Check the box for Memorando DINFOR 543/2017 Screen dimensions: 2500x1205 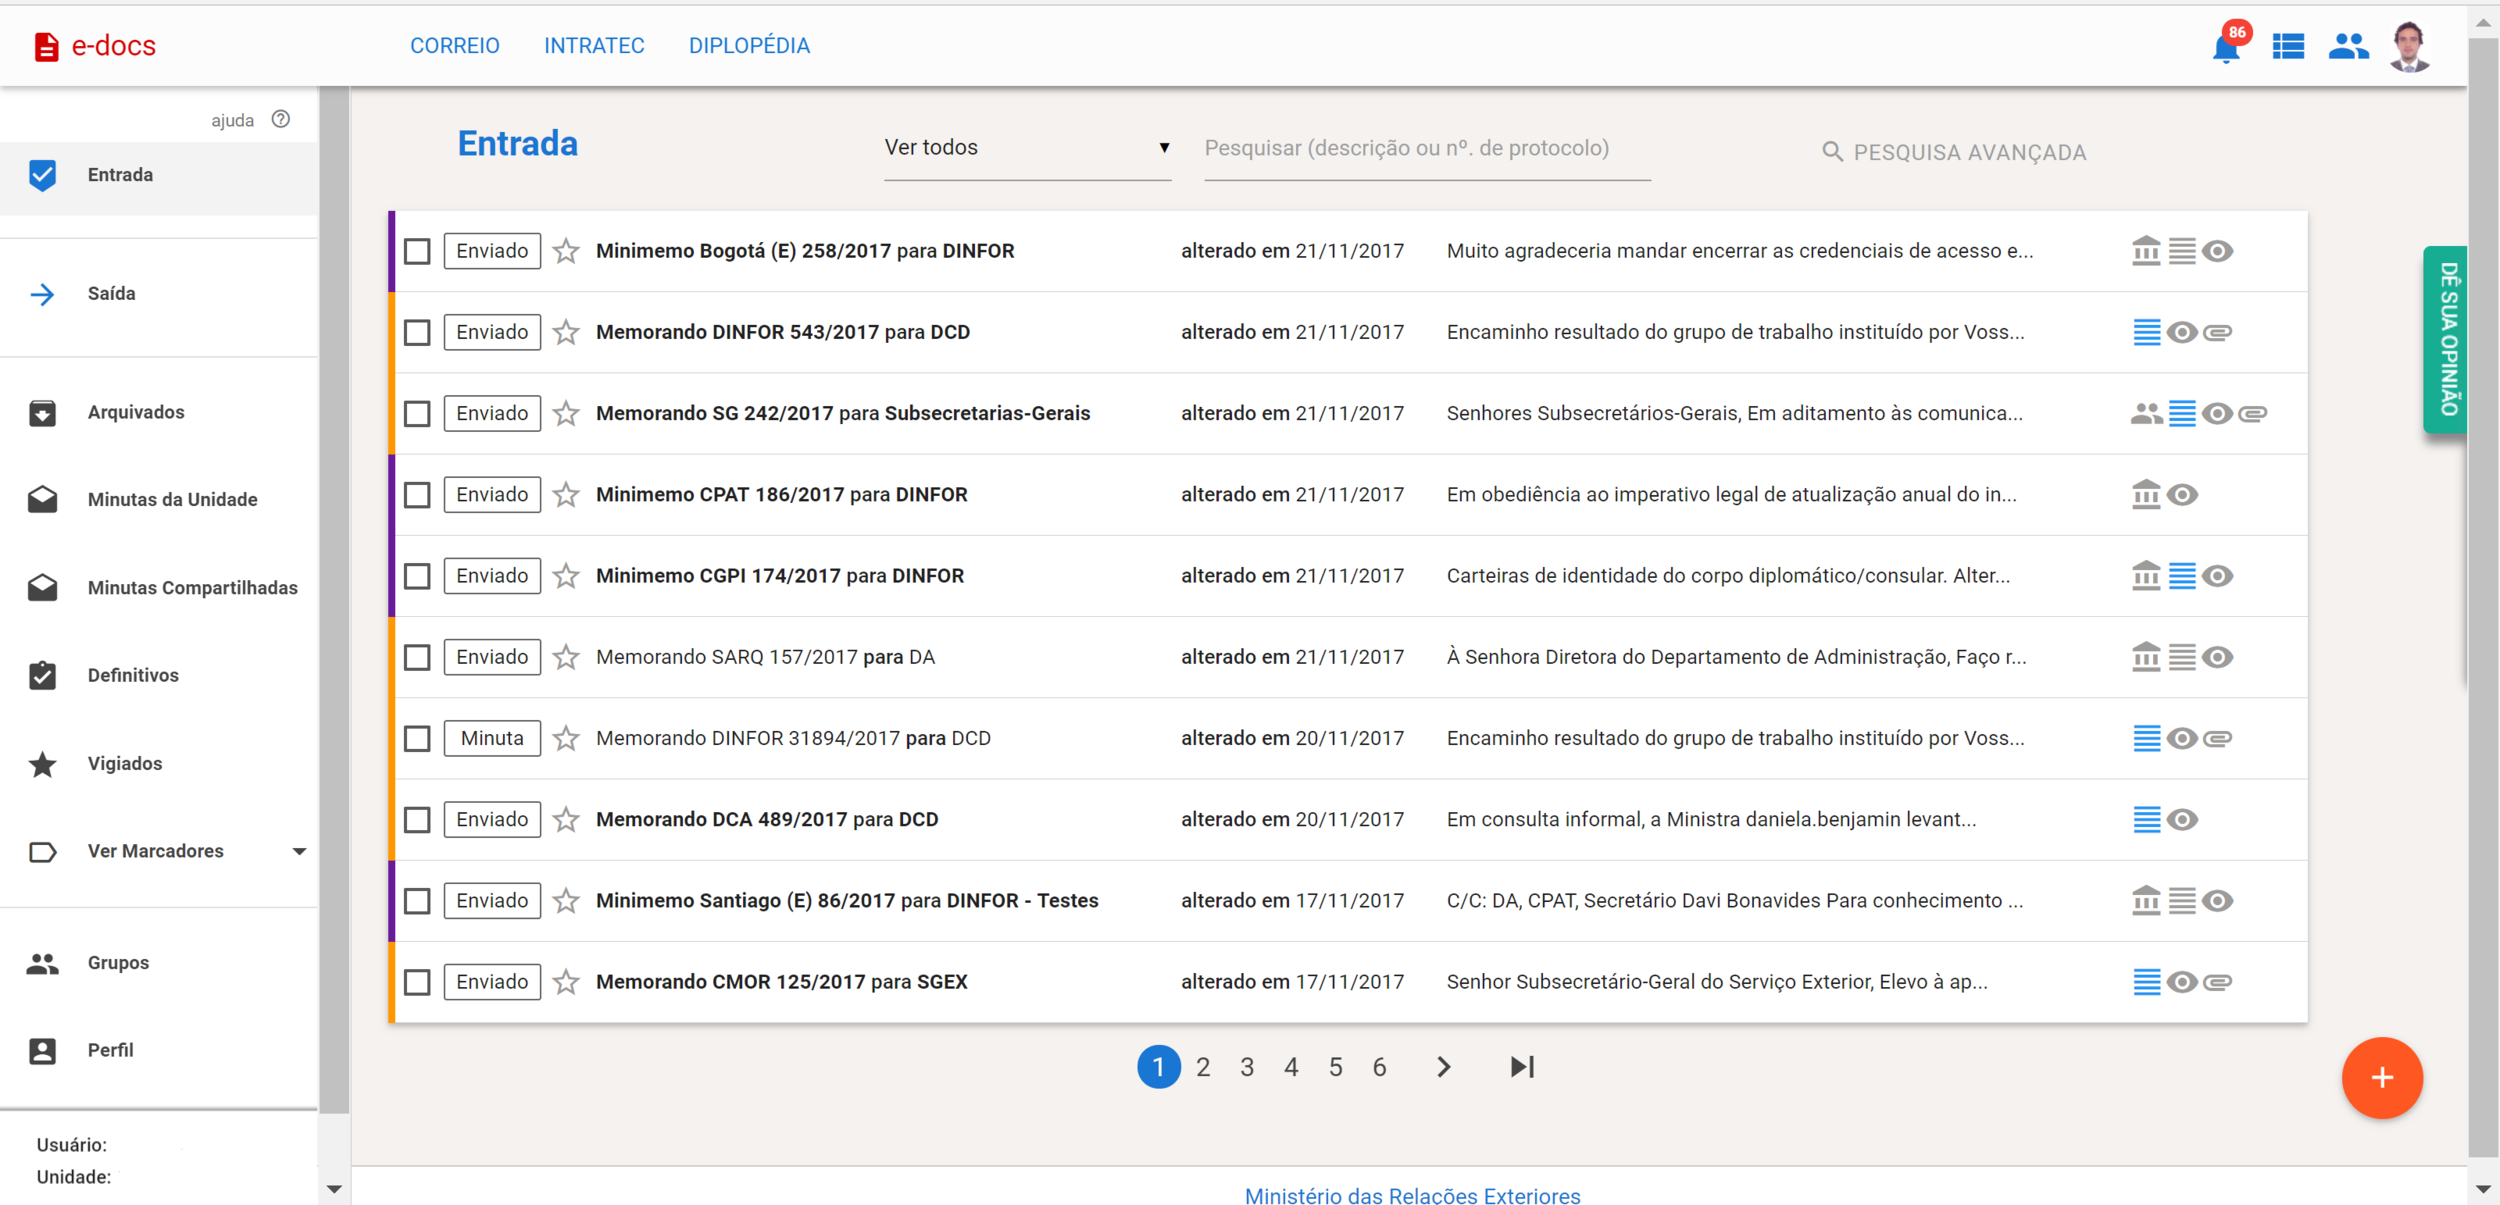pos(417,332)
